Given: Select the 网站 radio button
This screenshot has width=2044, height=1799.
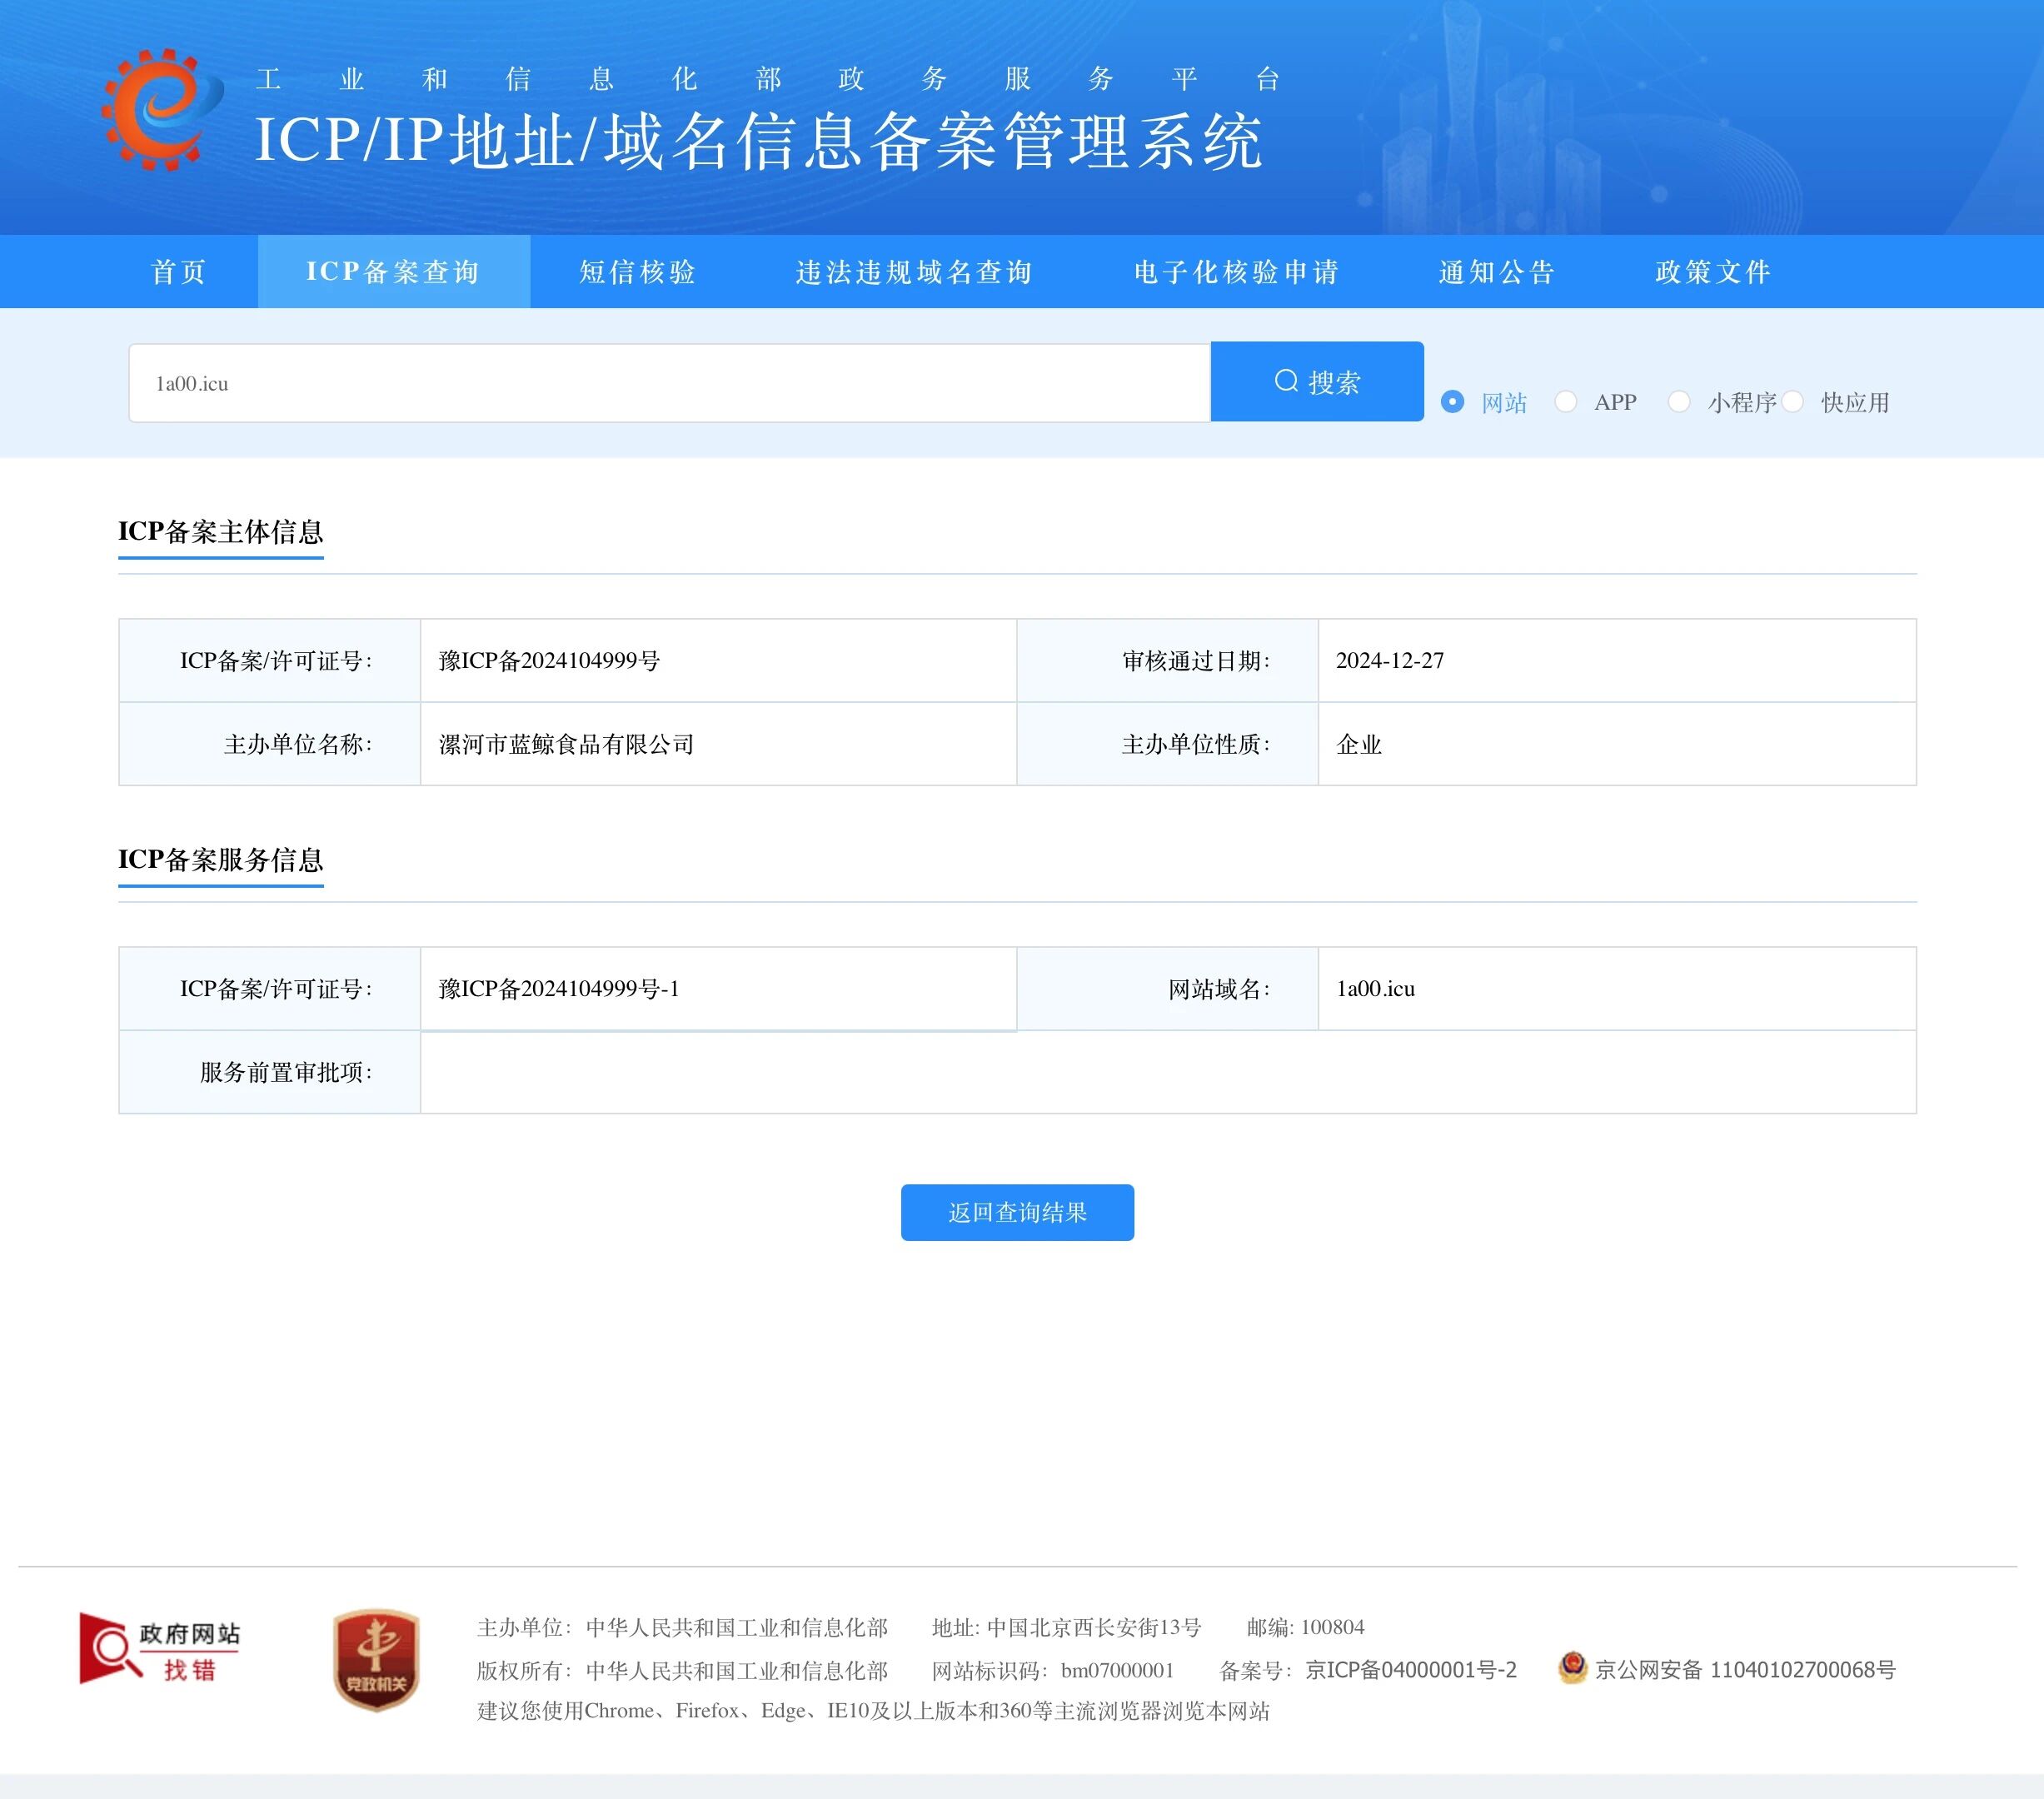Looking at the screenshot, I should pos(1452,402).
